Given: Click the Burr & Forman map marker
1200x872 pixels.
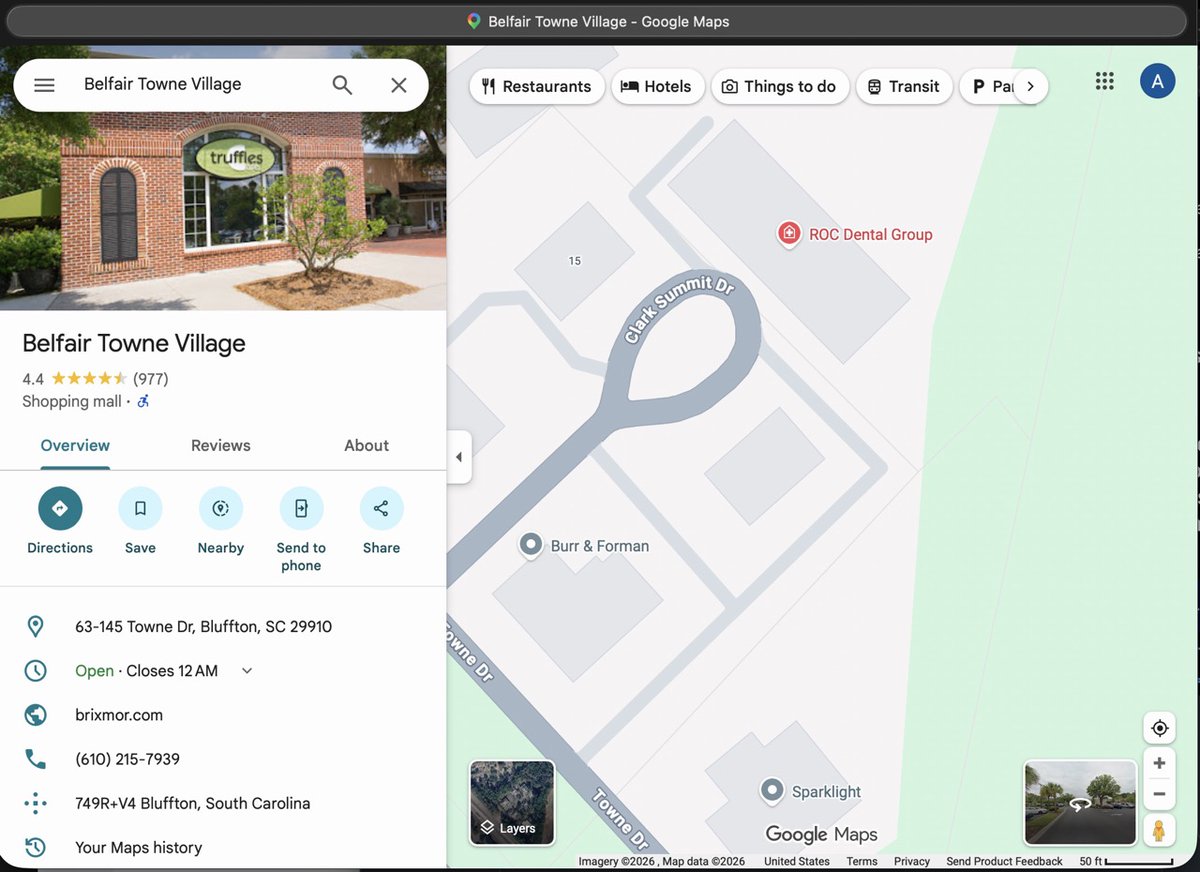Looking at the screenshot, I should click(531, 545).
